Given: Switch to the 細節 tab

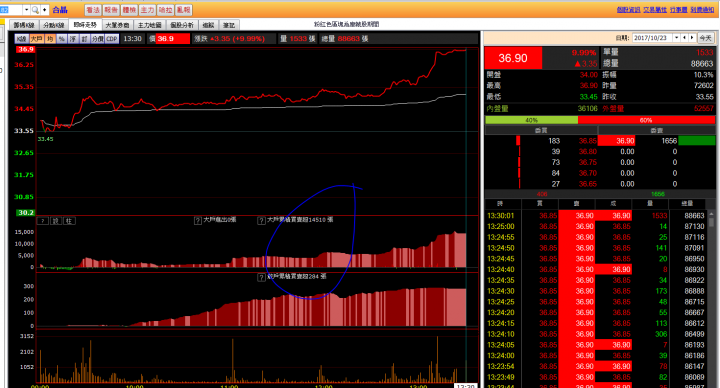Looking at the screenshot, I should click(208, 25).
